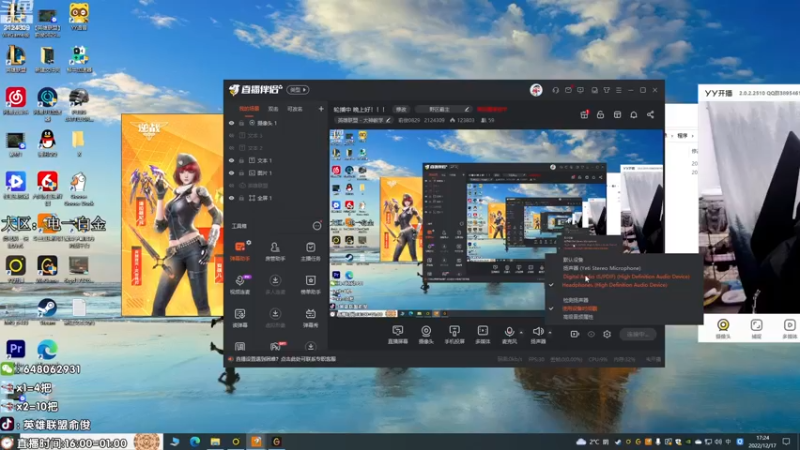Select Headphones (High Definition Audio Device)
This screenshot has width=800, height=450.
tap(614, 285)
